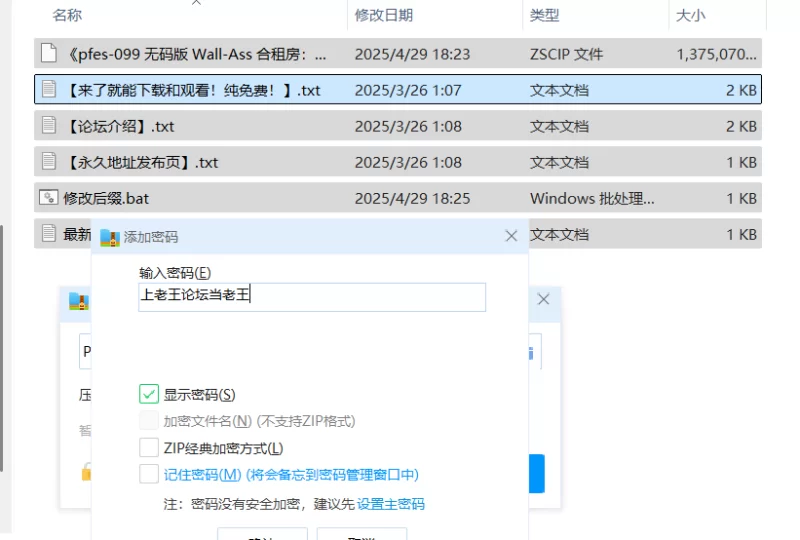Sort by 名称 column header

[67, 15]
